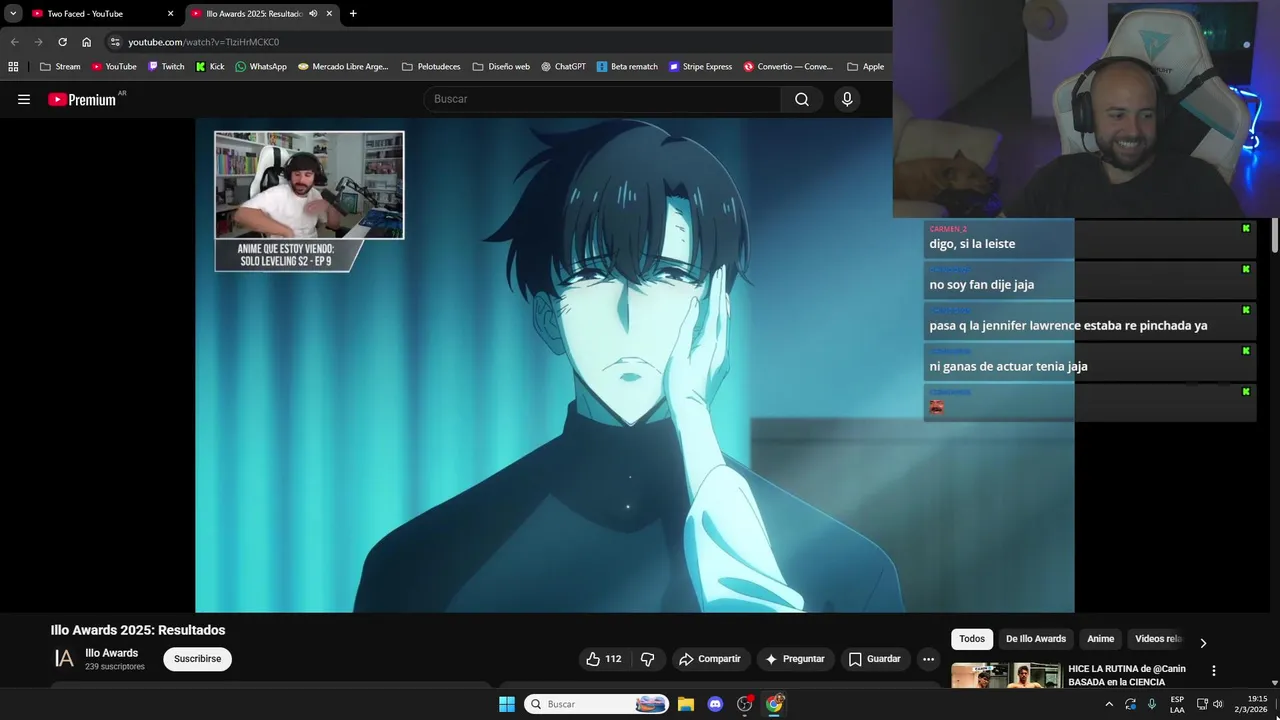The height and width of the screenshot is (720, 1280).
Task: Open the YouTube guide hamburger menu
Action: coord(24,99)
